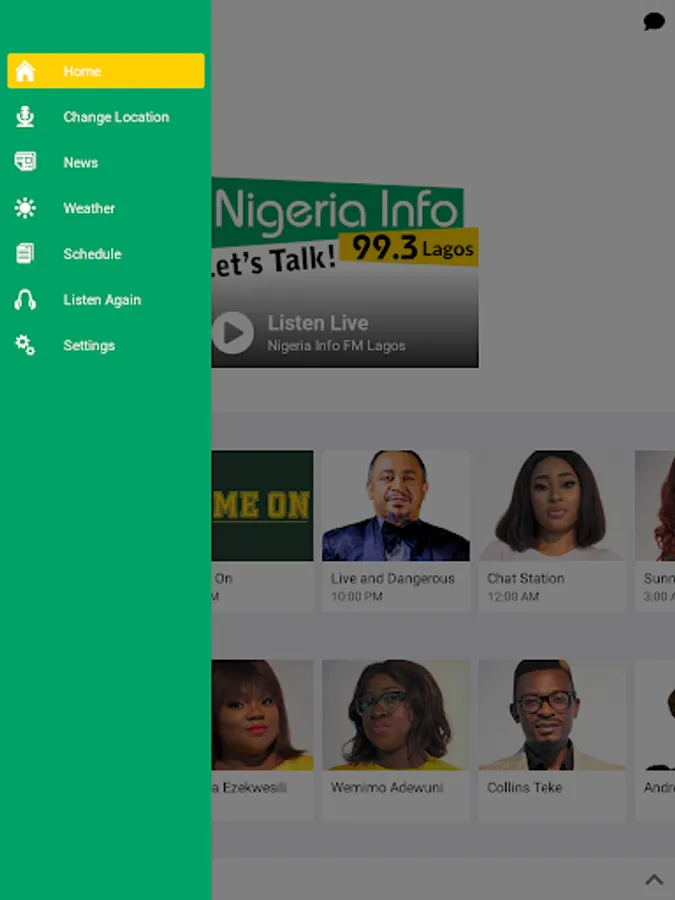Click the Schedule document icon

click(x=25, y=253)
